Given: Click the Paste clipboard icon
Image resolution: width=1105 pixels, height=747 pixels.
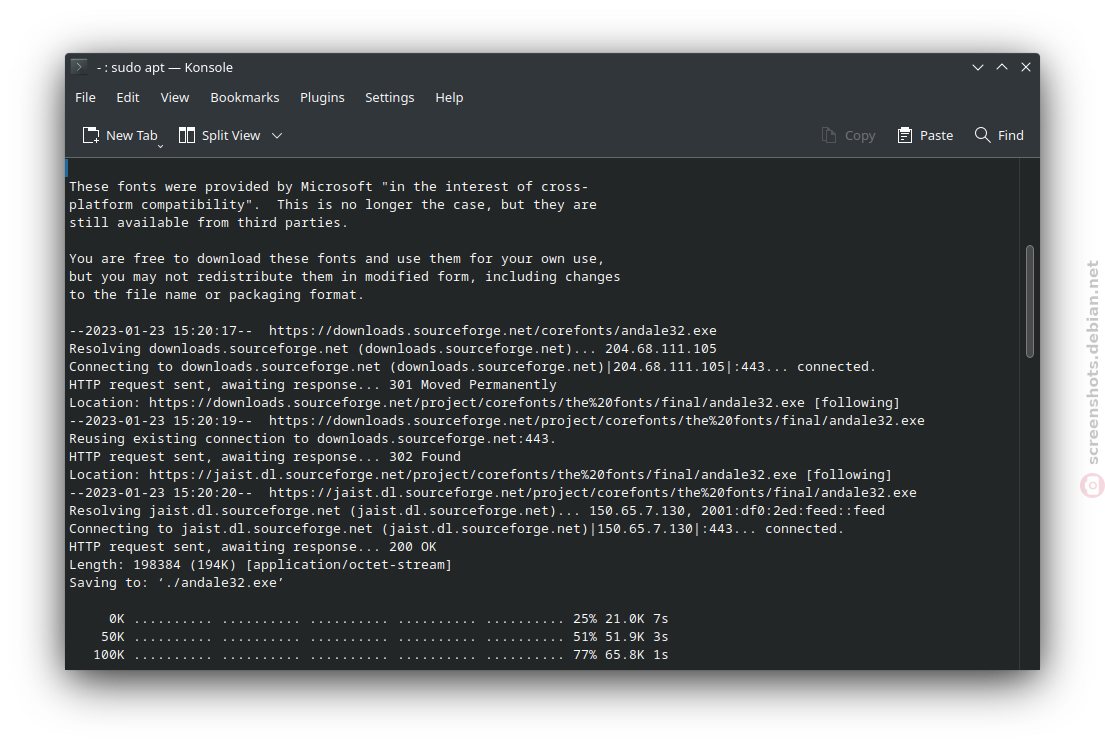Looking at the screenshot, I should [905, 135].
